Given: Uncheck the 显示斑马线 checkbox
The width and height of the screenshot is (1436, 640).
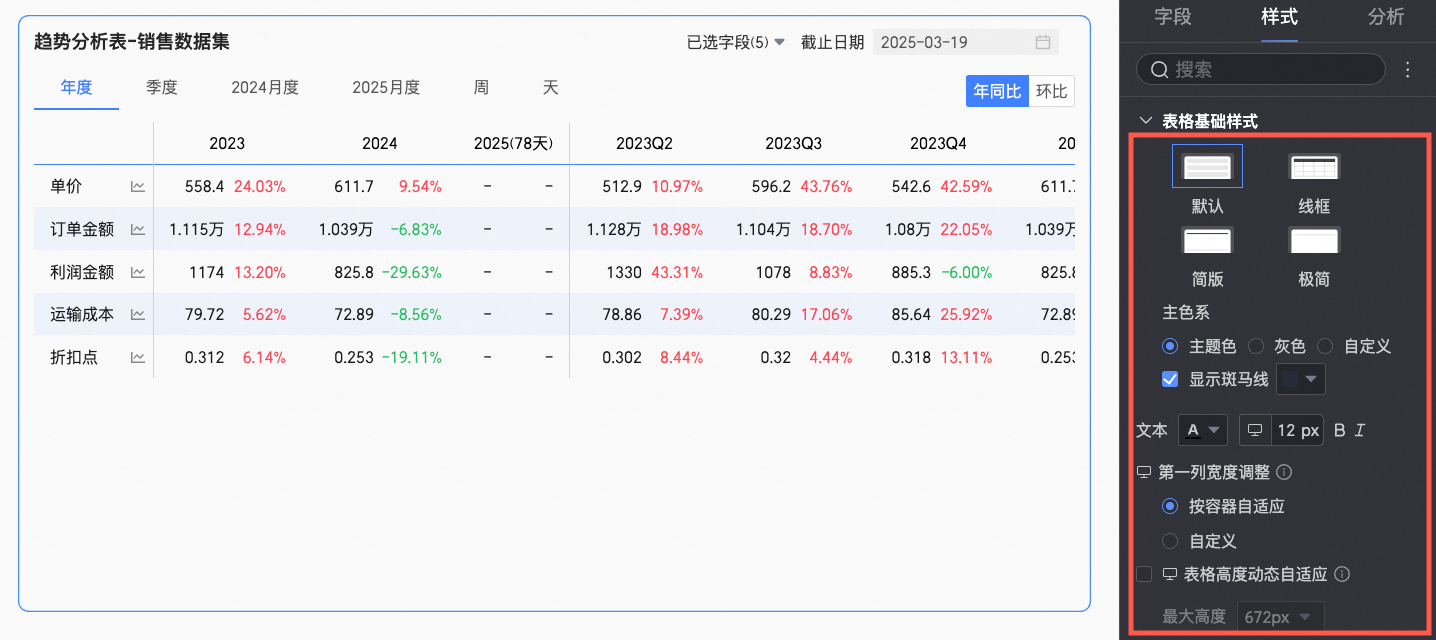Looking at the screenshot, I should pos(1170,379).
